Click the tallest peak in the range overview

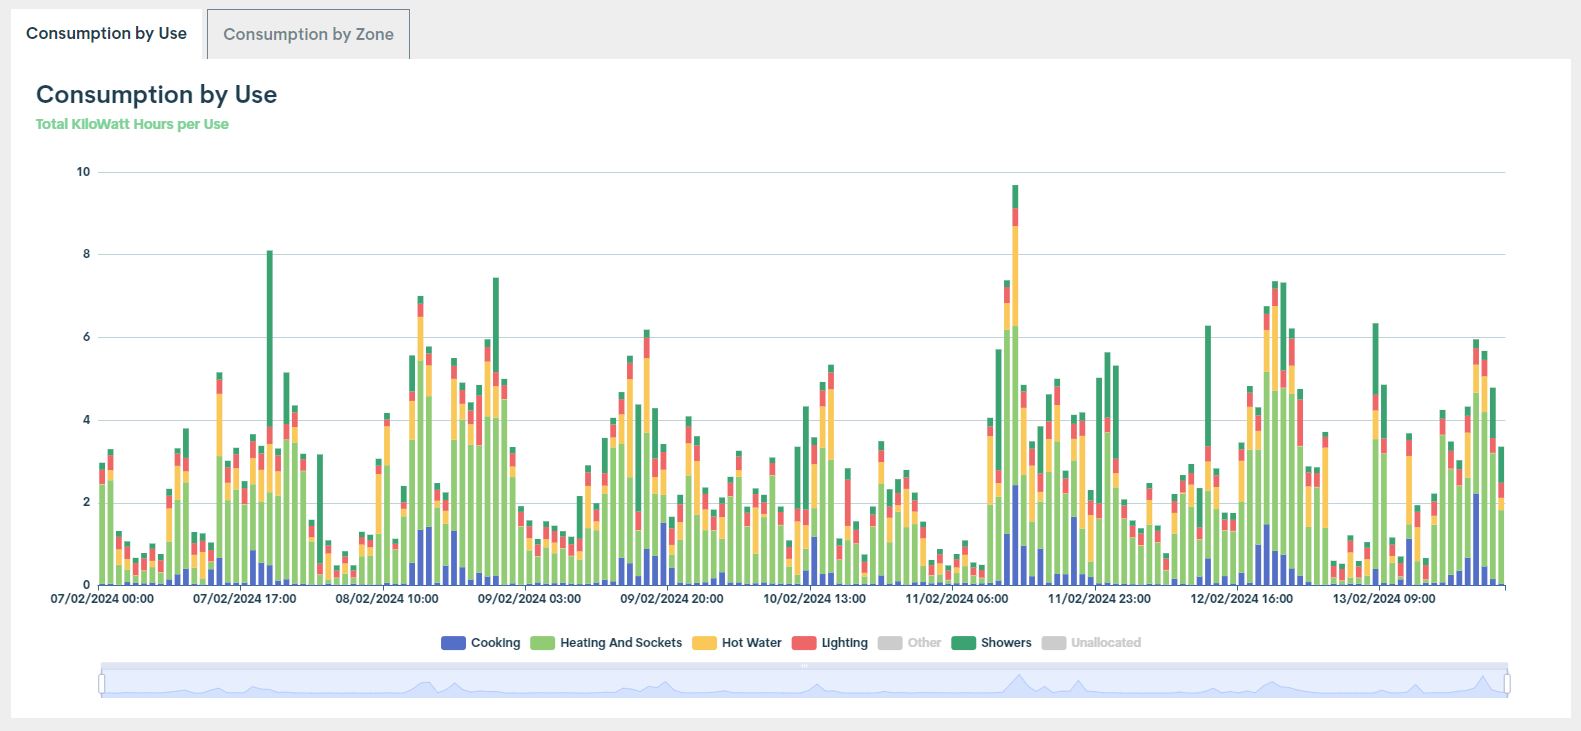[1018, 684]
